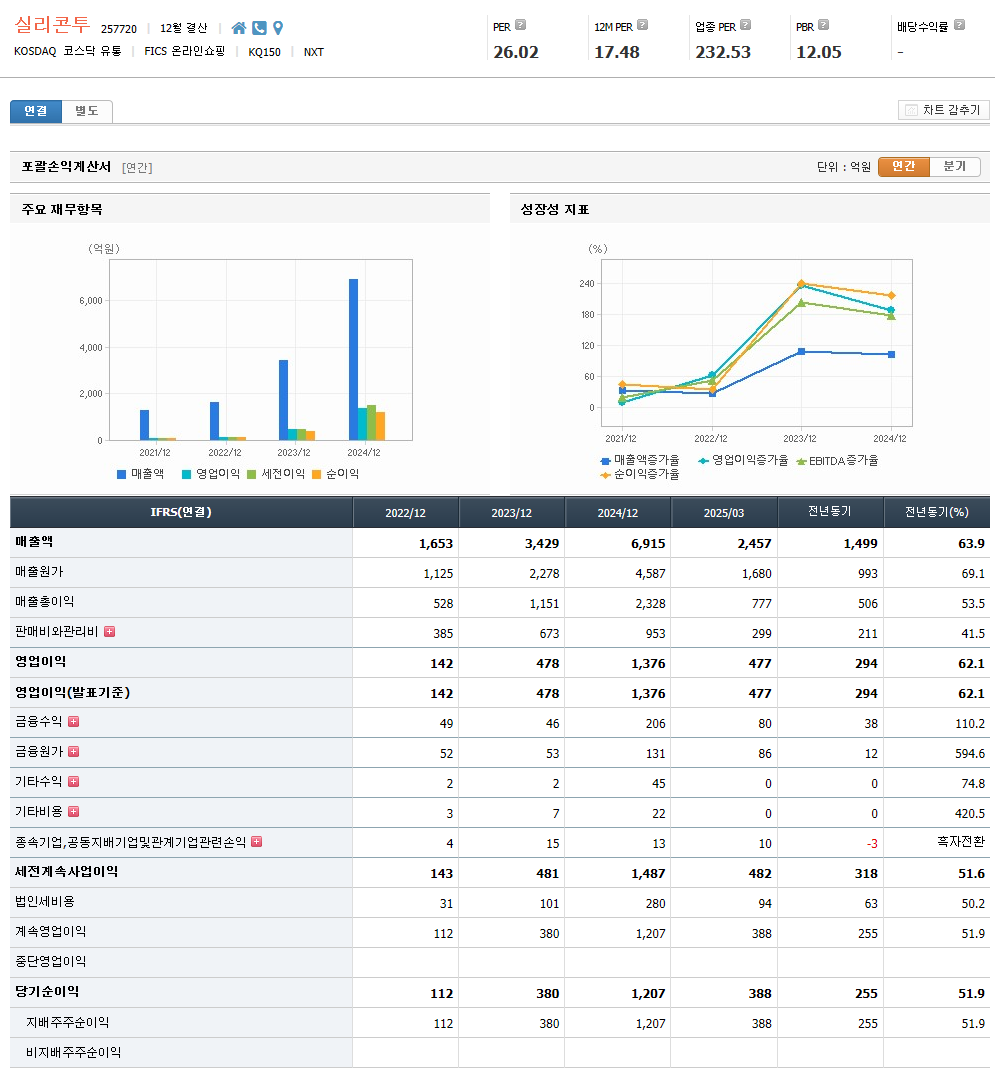Click the 2024/12 column header
995x1082 pixels.
point(618,513)
